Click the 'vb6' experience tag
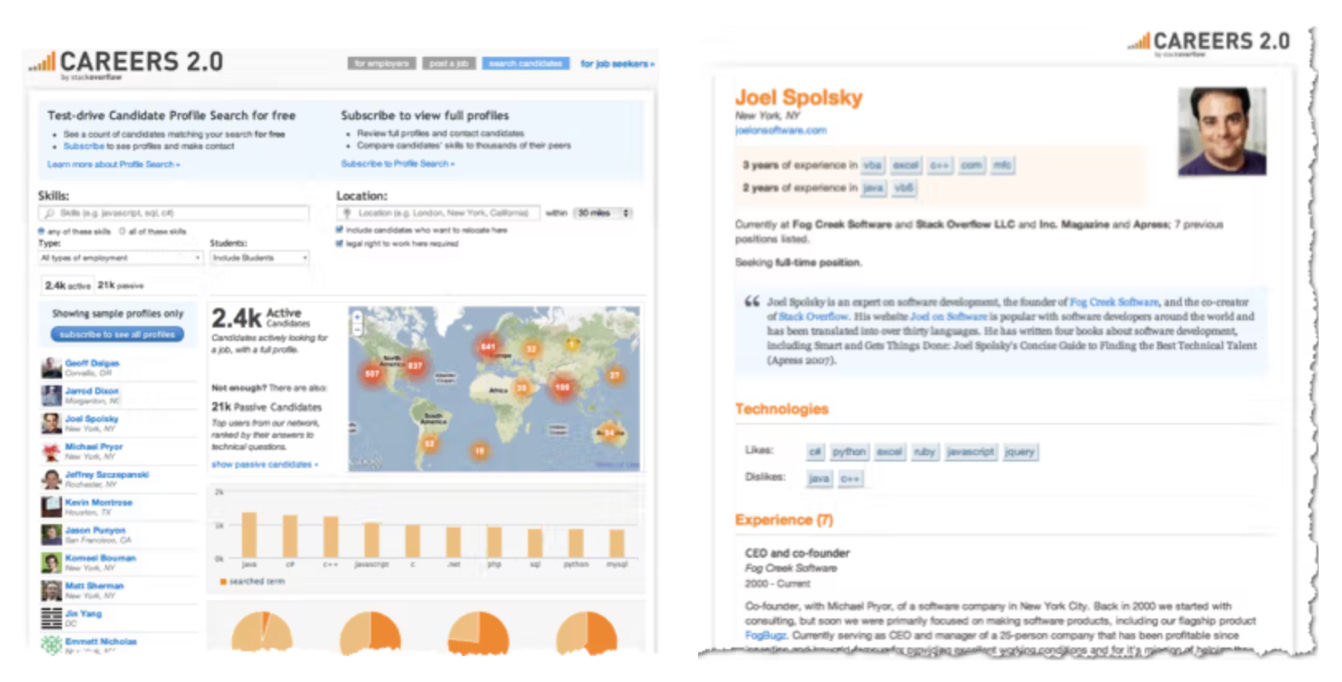This screenshot has height=682, width=1342. click(x=904, y=188)
